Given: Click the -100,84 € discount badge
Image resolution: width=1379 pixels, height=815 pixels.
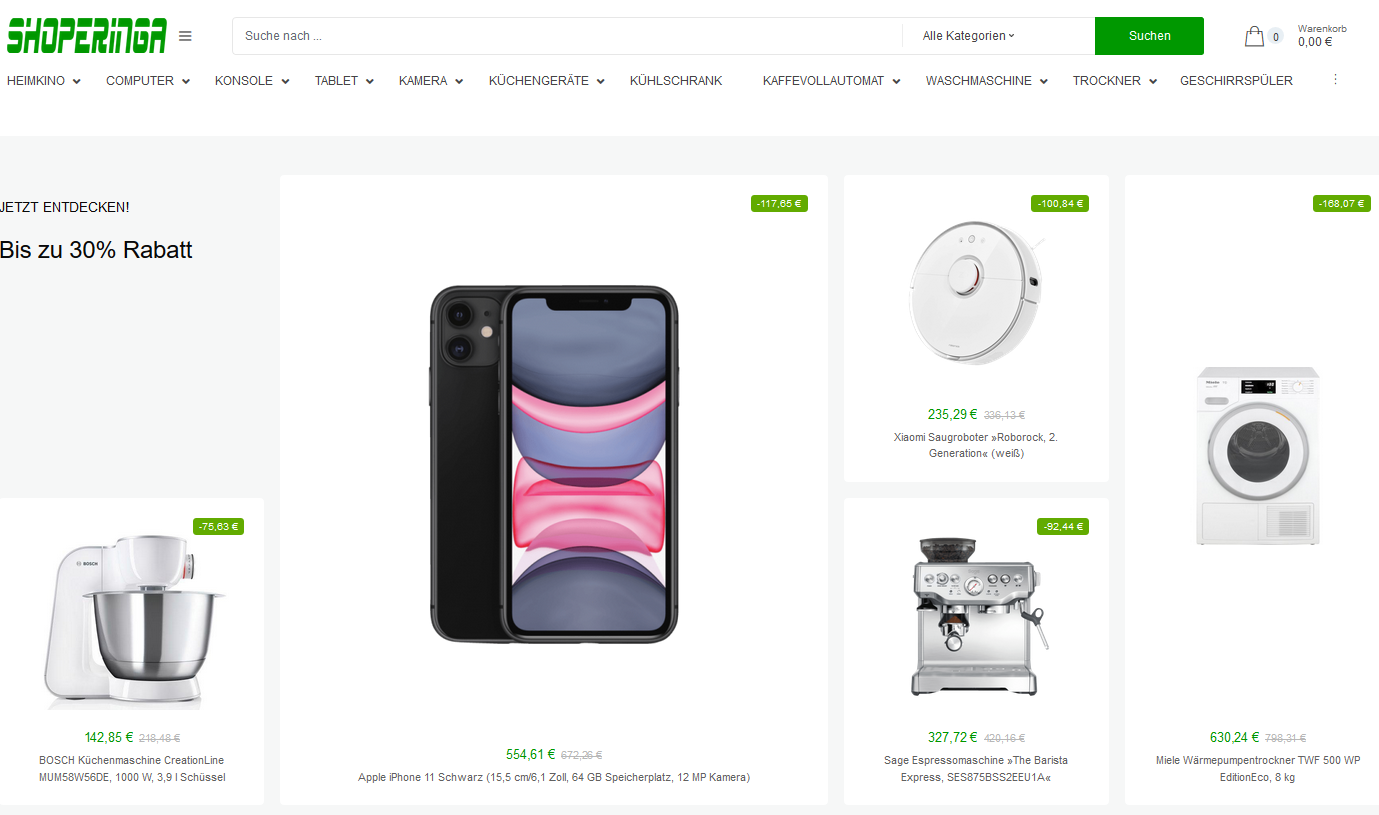Looking at the screenshot, I should coord(1060,204).
